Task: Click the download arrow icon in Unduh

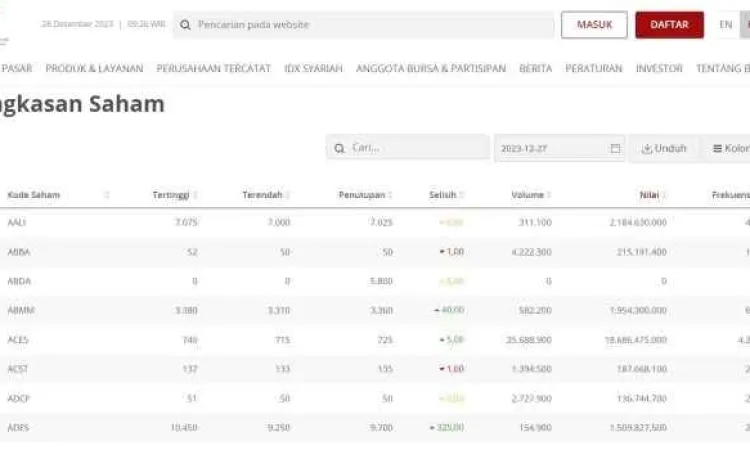Action: tap(647, 149)
